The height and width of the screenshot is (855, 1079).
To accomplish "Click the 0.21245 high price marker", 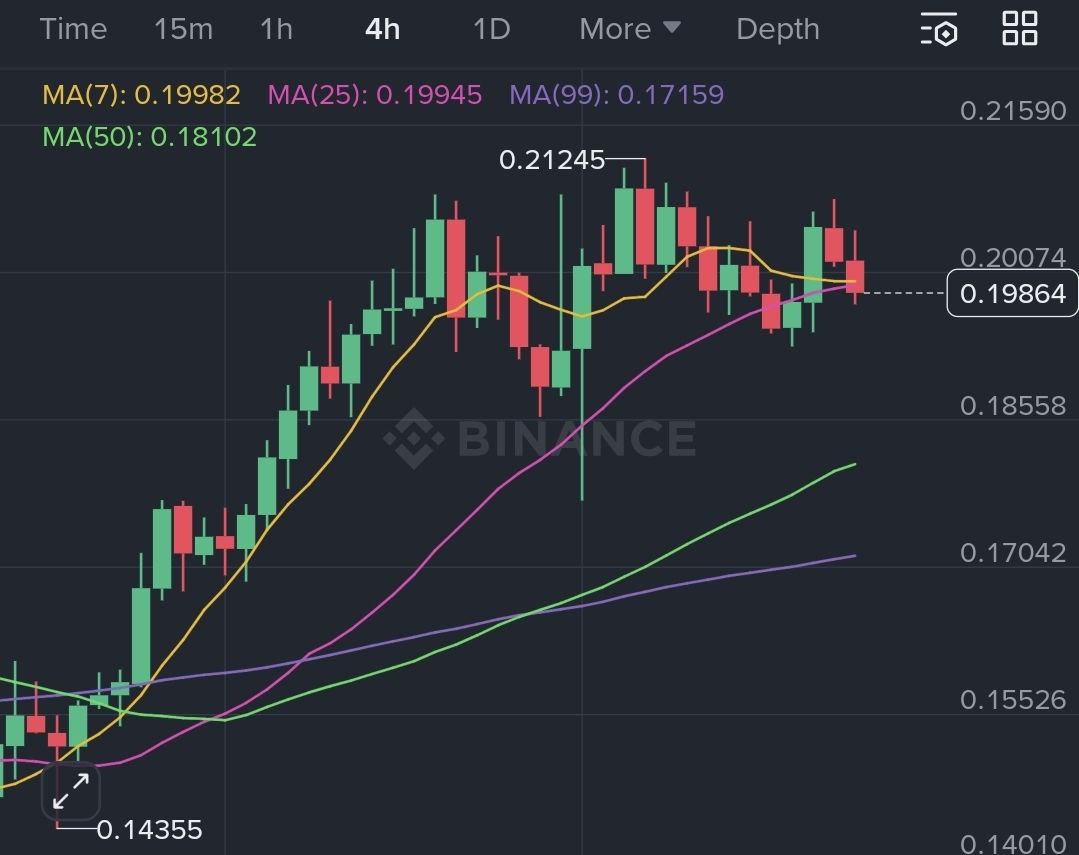I will (552, 160).
